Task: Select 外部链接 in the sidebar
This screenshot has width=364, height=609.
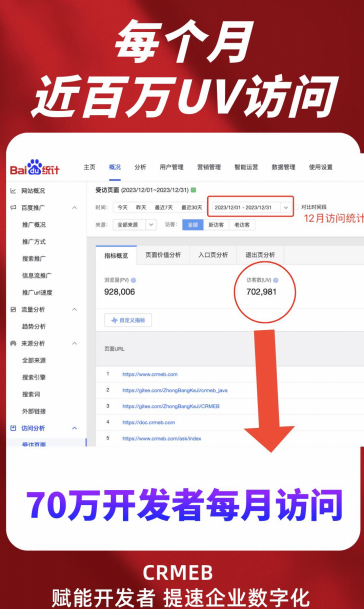Action: (x=34, y=411)
